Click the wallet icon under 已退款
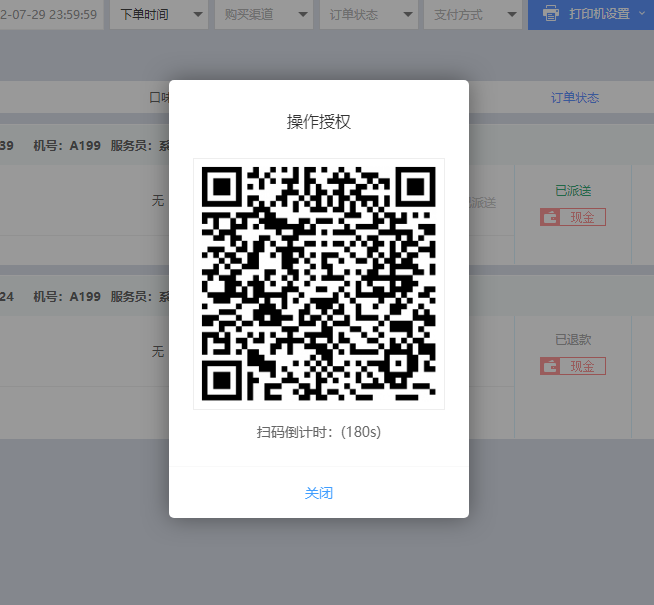Image resolution: width=654 pixels, height=605 pixels. (549, 366)
